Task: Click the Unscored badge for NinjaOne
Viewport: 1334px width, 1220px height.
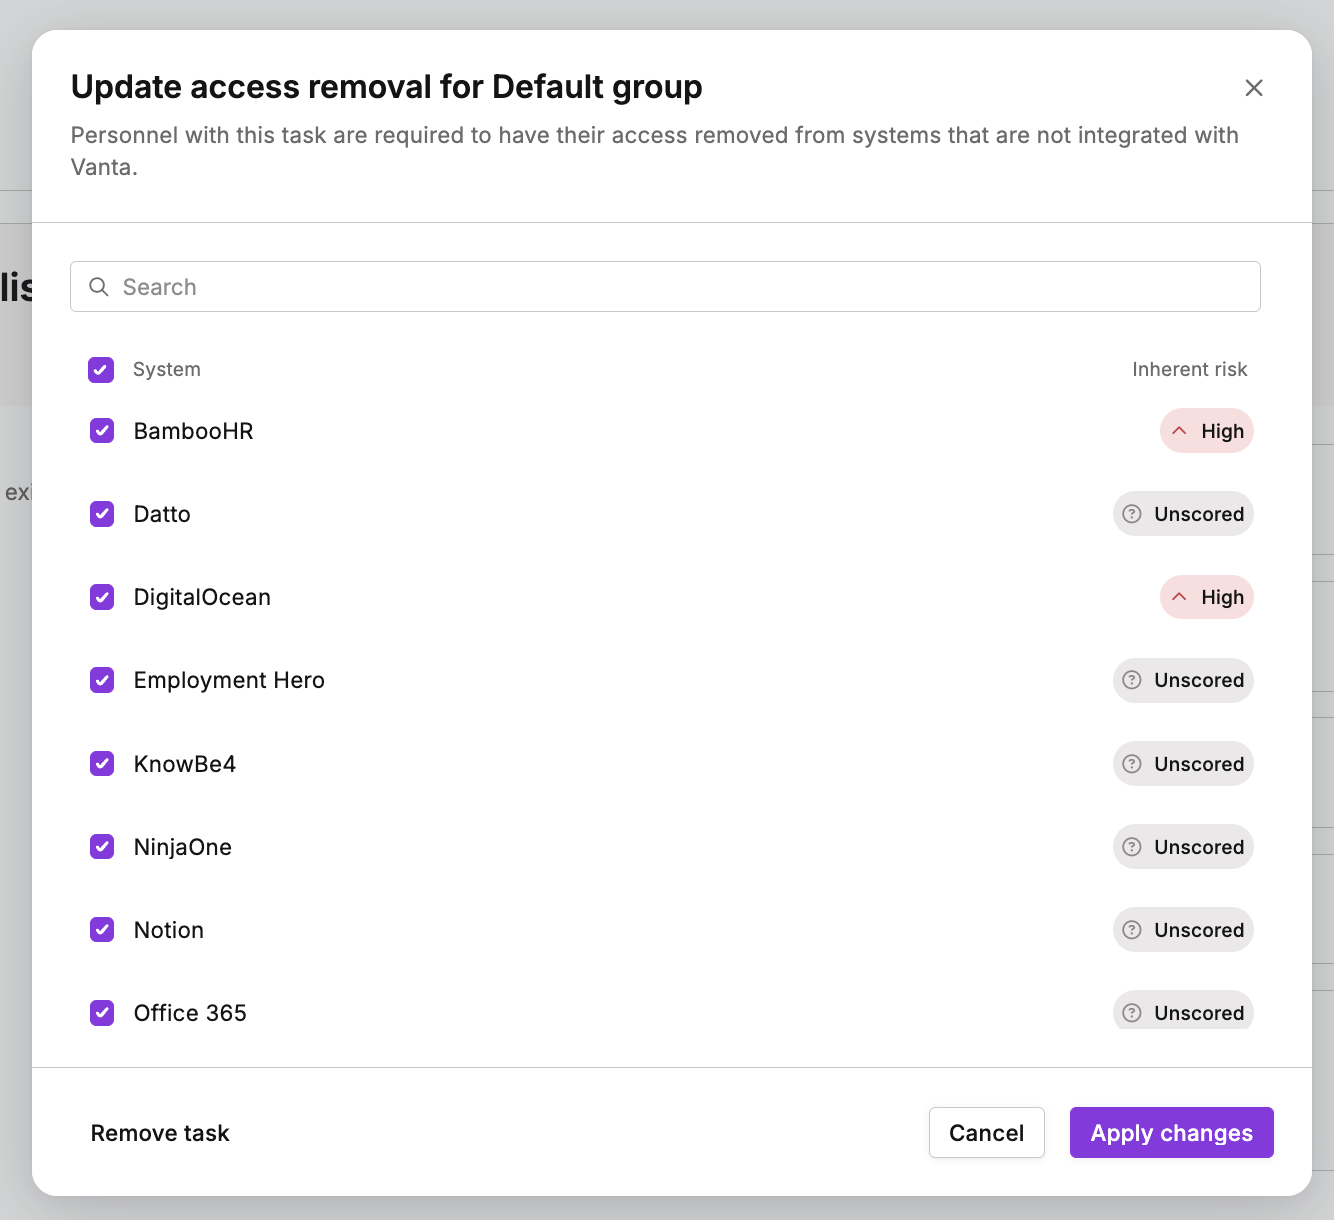Action: [x=1183, y=847]
